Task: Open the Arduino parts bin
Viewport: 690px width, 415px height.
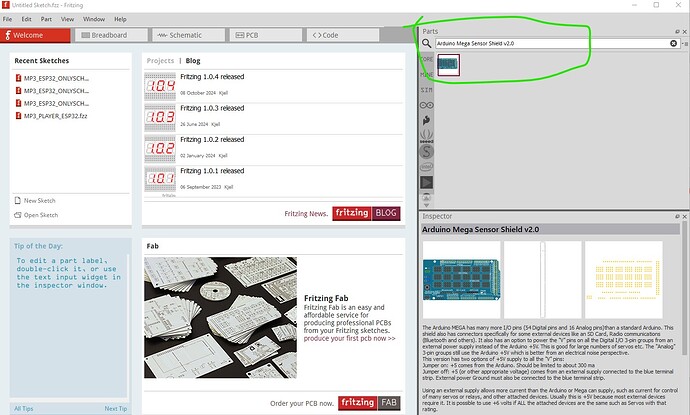Action: [x=426, y=105]
